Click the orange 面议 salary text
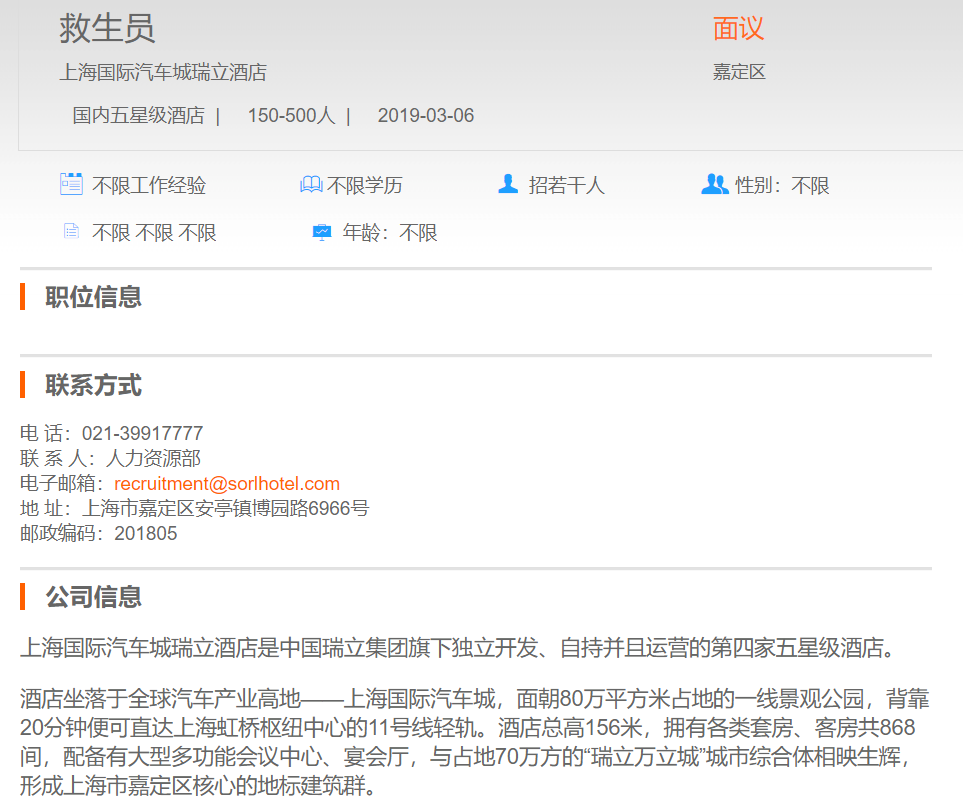This screenshot has height=805, width=963. pos(738,29)
